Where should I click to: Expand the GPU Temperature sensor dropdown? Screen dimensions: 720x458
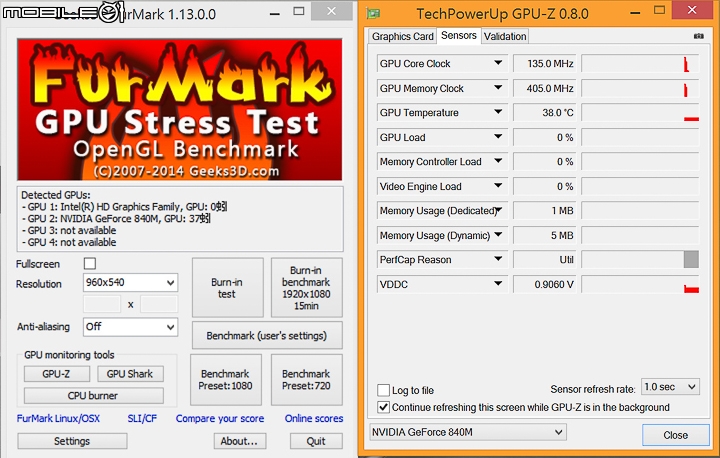click(x=498, y=112)
